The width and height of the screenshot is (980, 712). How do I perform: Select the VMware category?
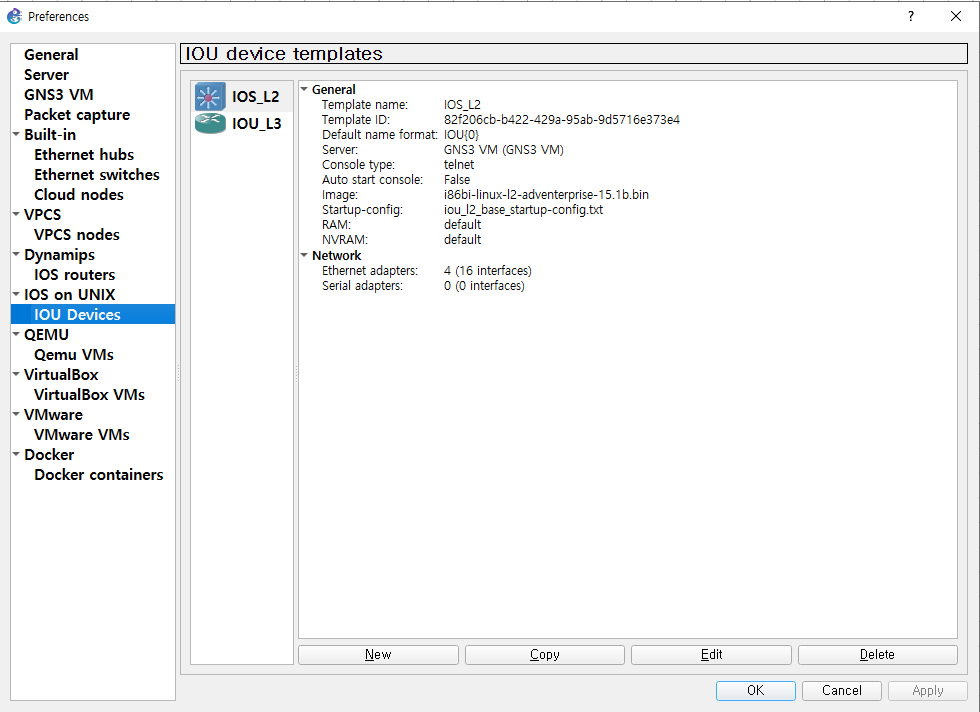click(53, 414)
